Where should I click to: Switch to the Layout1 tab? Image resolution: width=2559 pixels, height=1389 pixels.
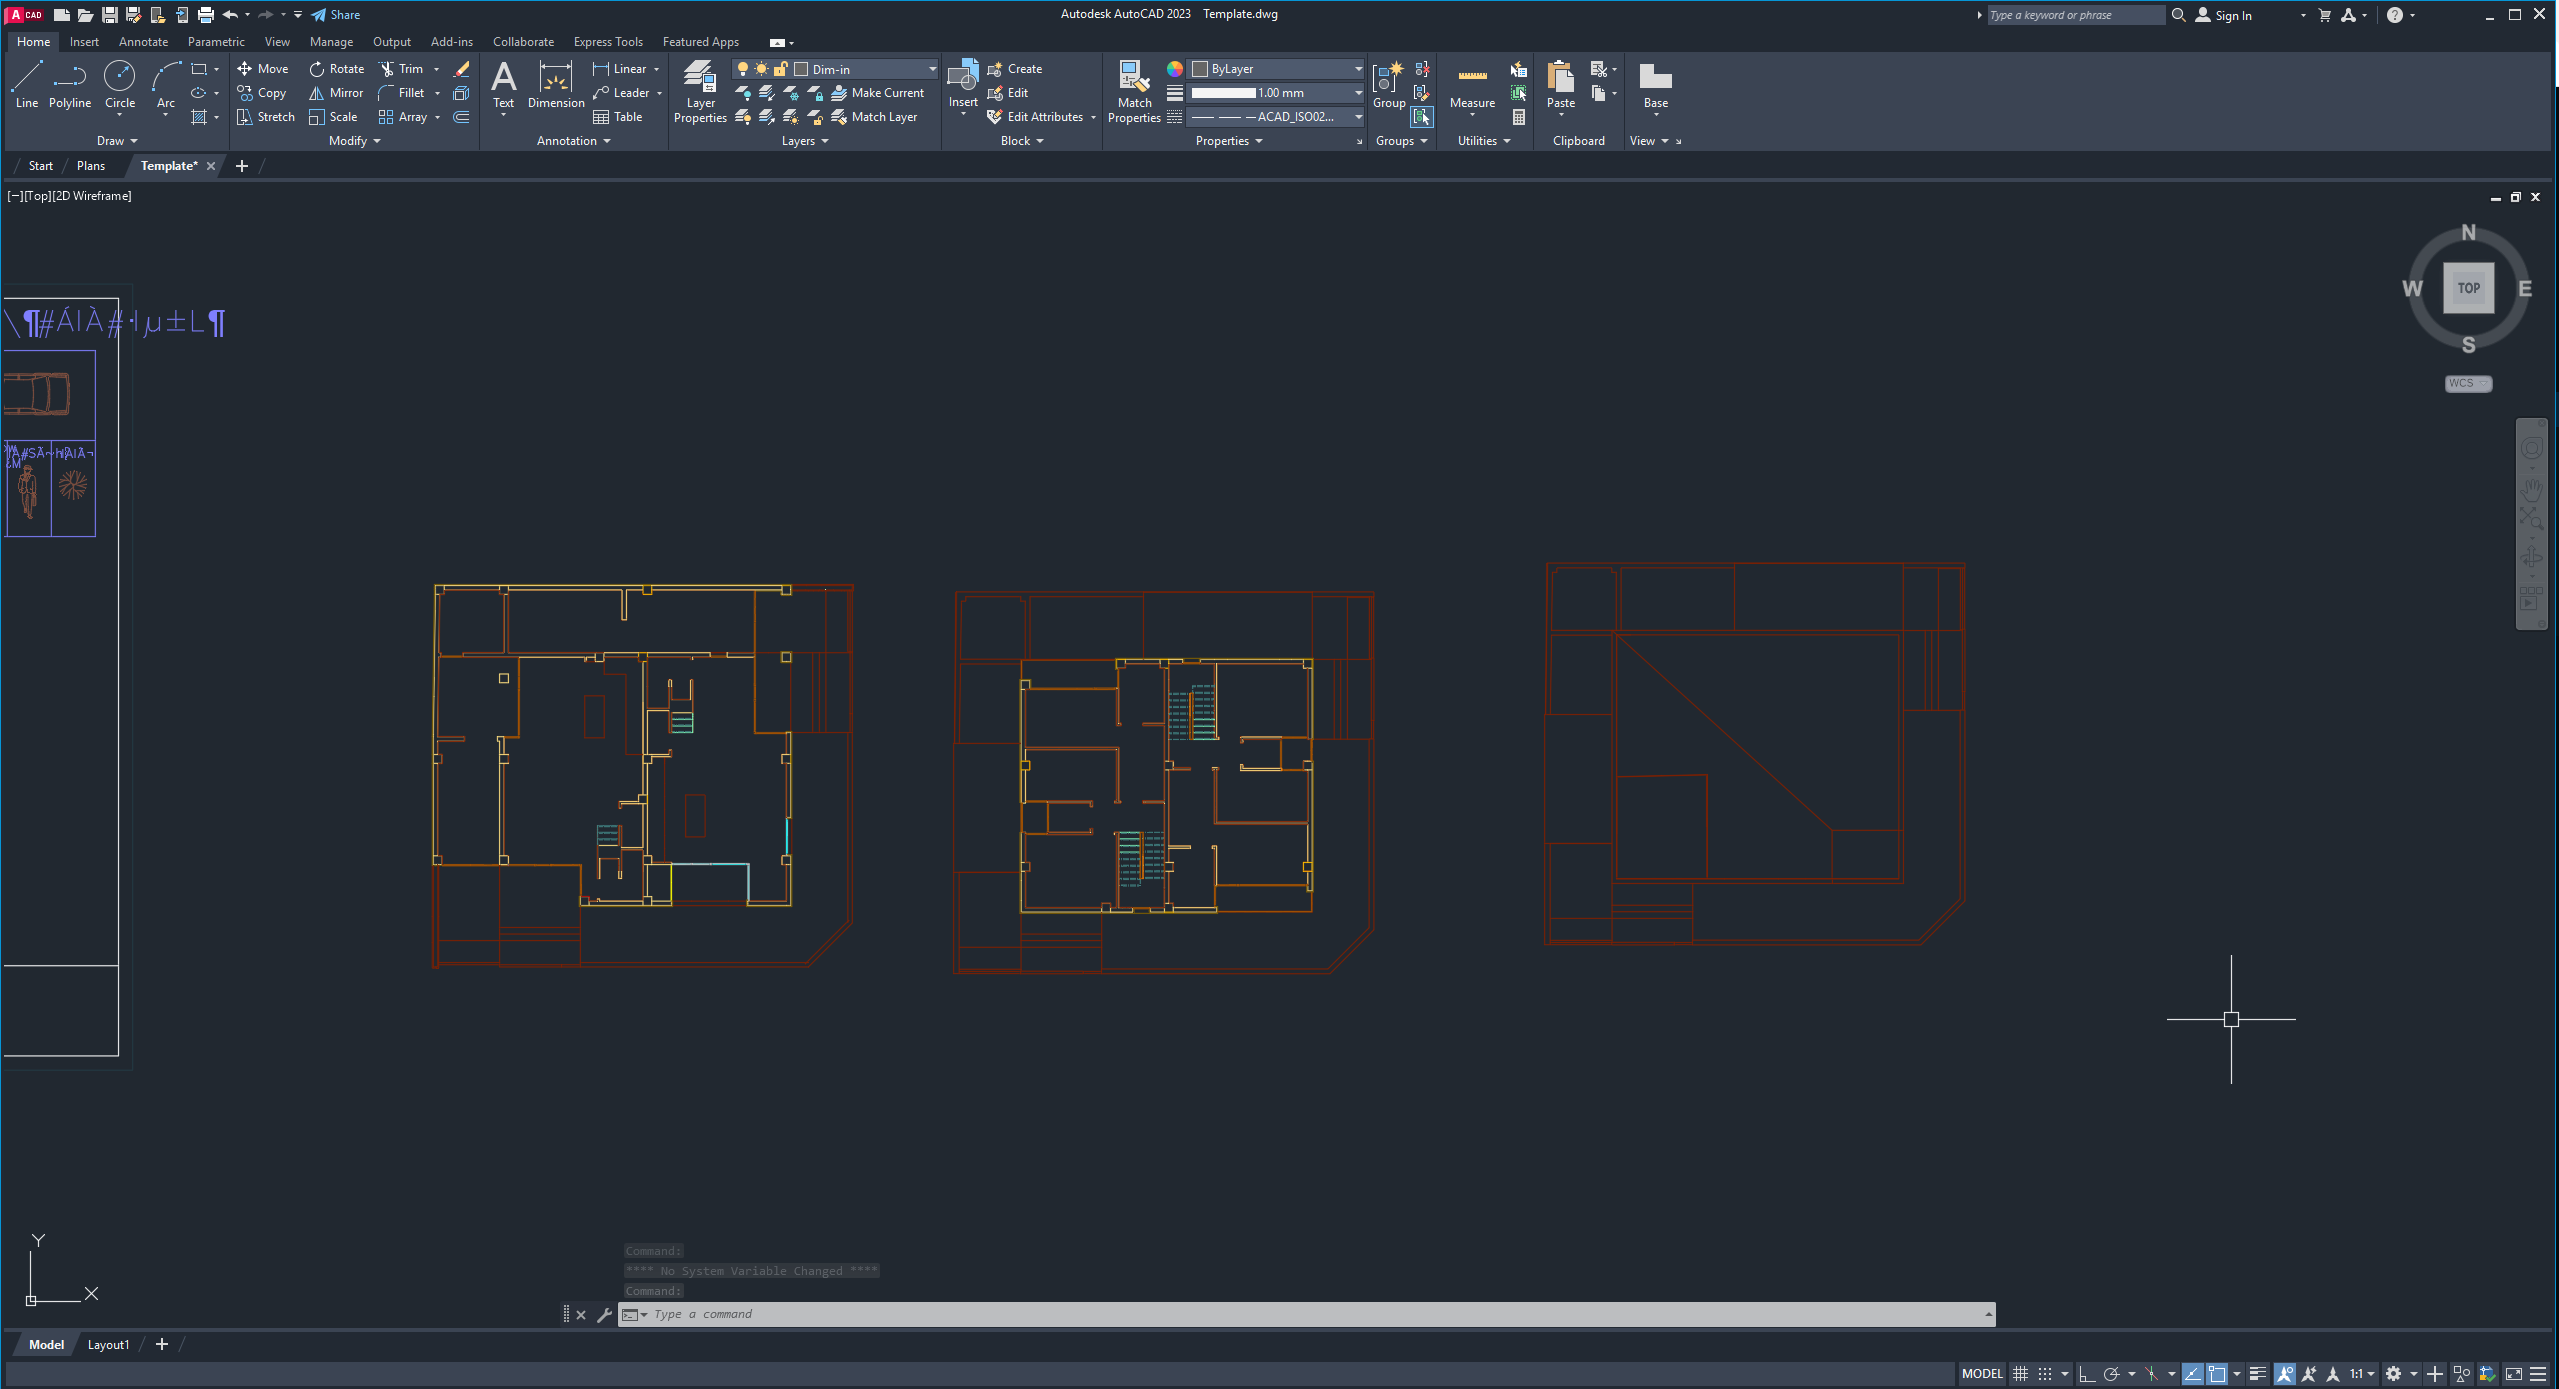tap(108, 1345)
